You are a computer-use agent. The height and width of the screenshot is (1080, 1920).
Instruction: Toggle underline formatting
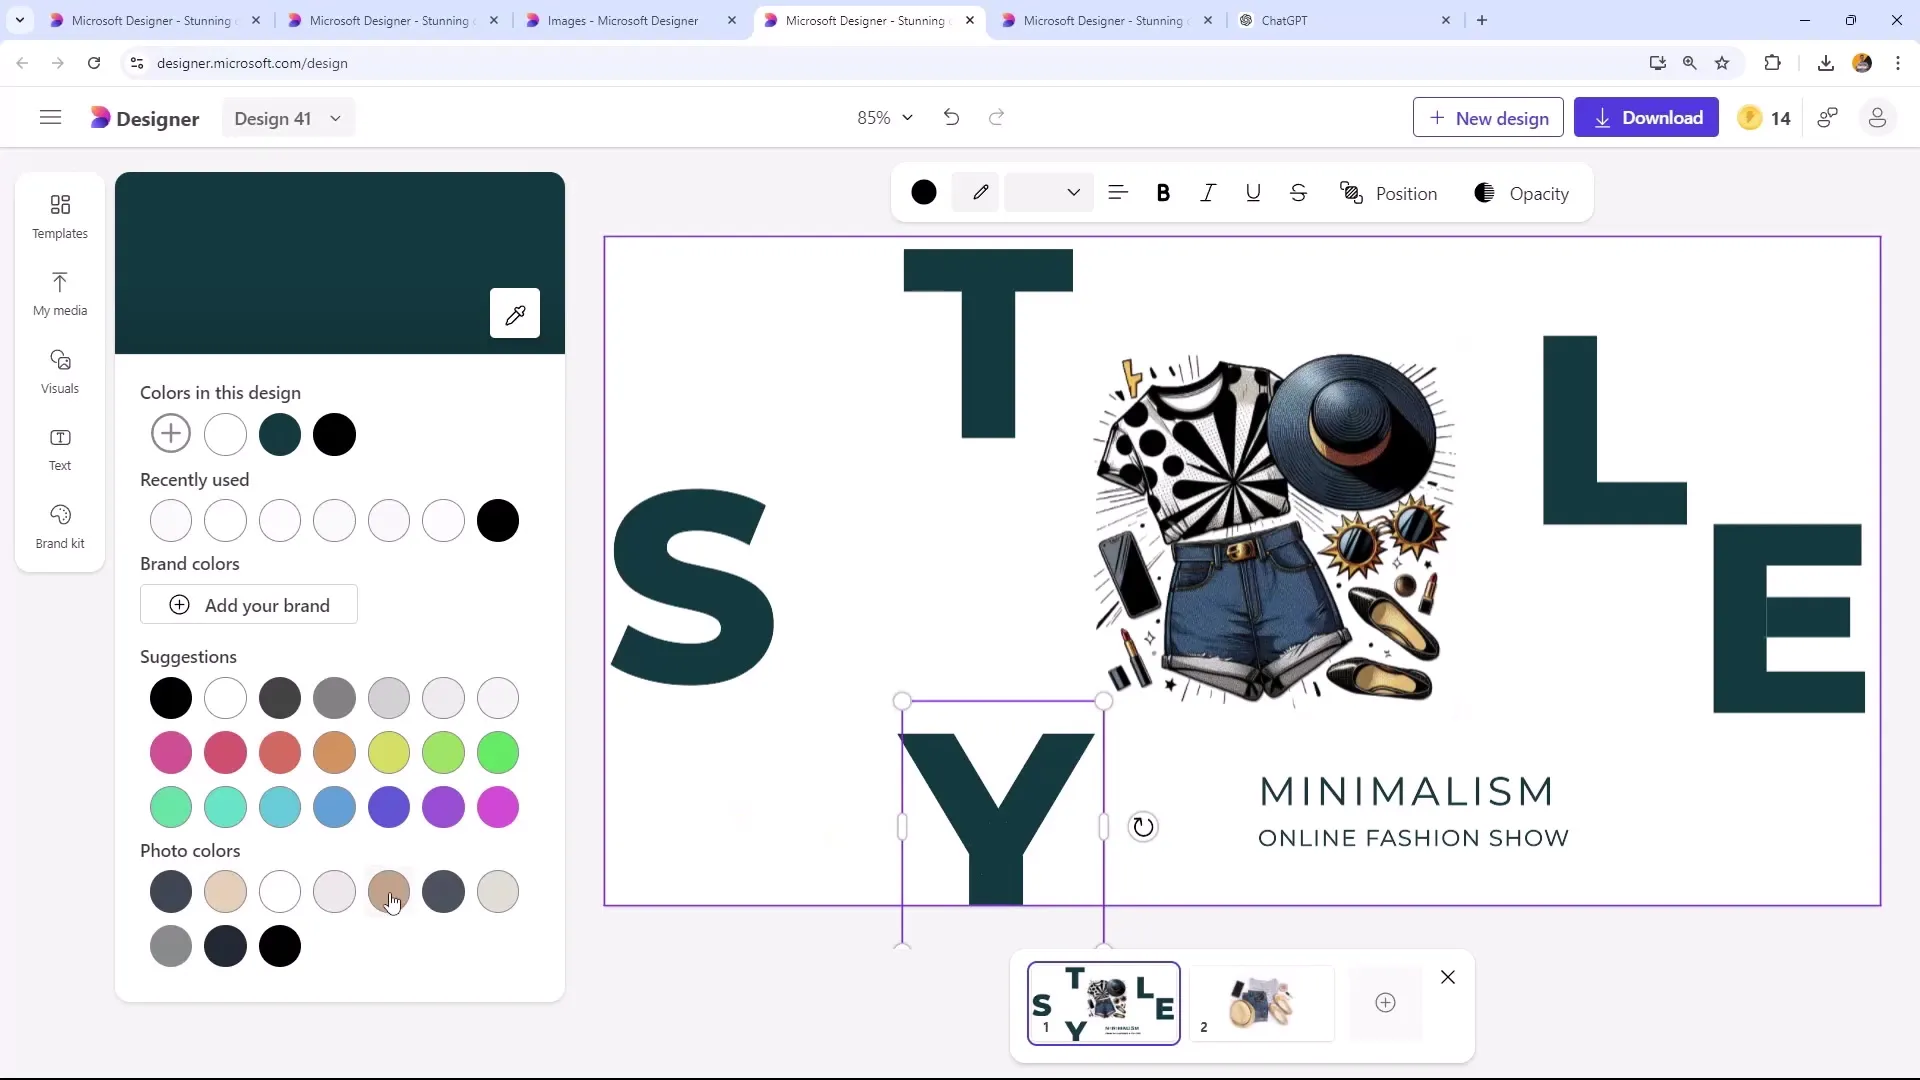(1253, 193)
